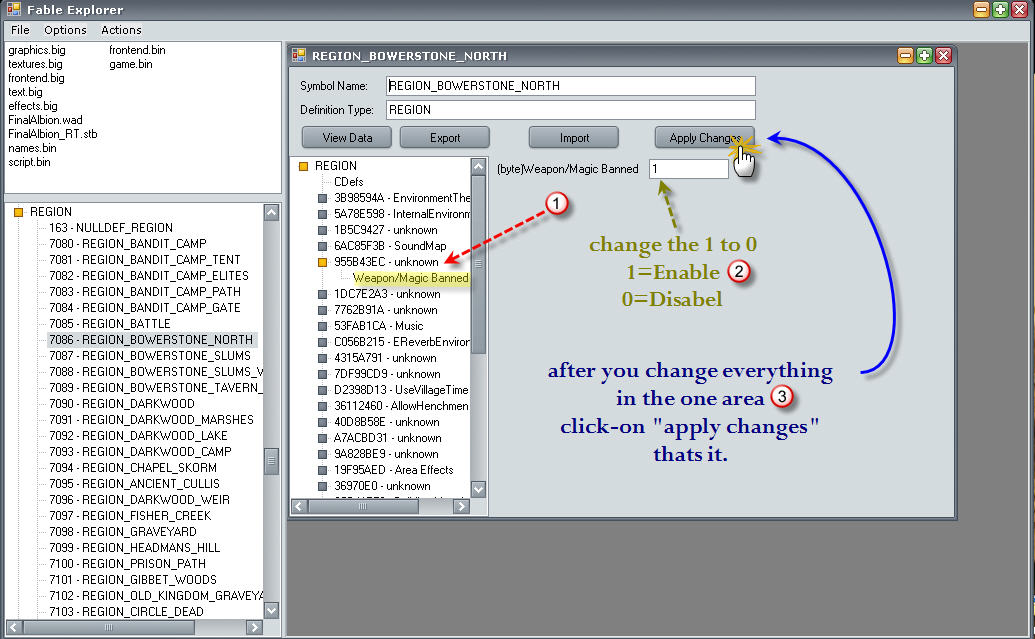Select the Weapon/Magic Banned tree entry
The height and width of the screenshot is (639, 1035).
click(x=410, y=278)
